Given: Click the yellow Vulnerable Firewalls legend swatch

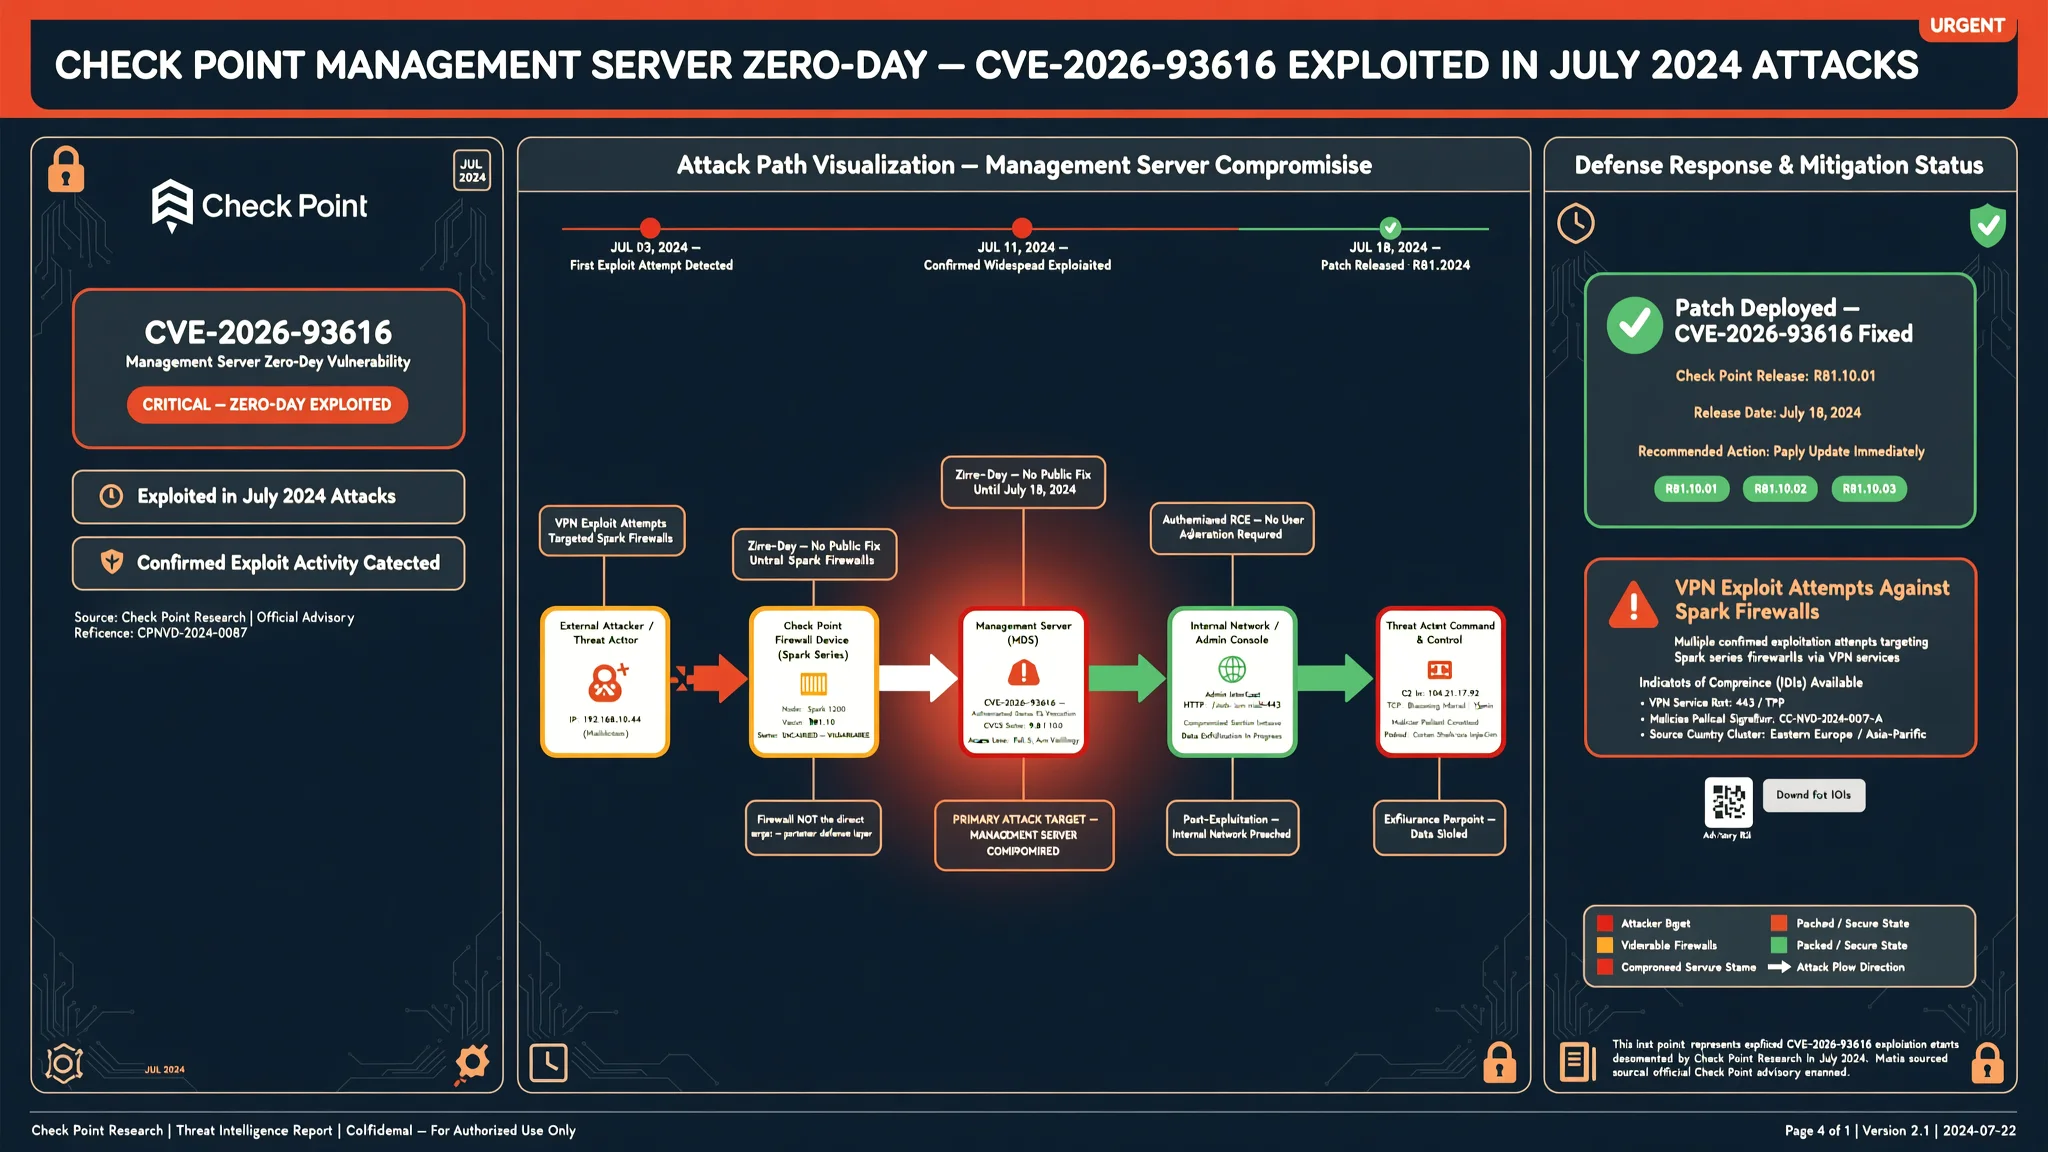Looking at the screenshot, I should 1605,945.
